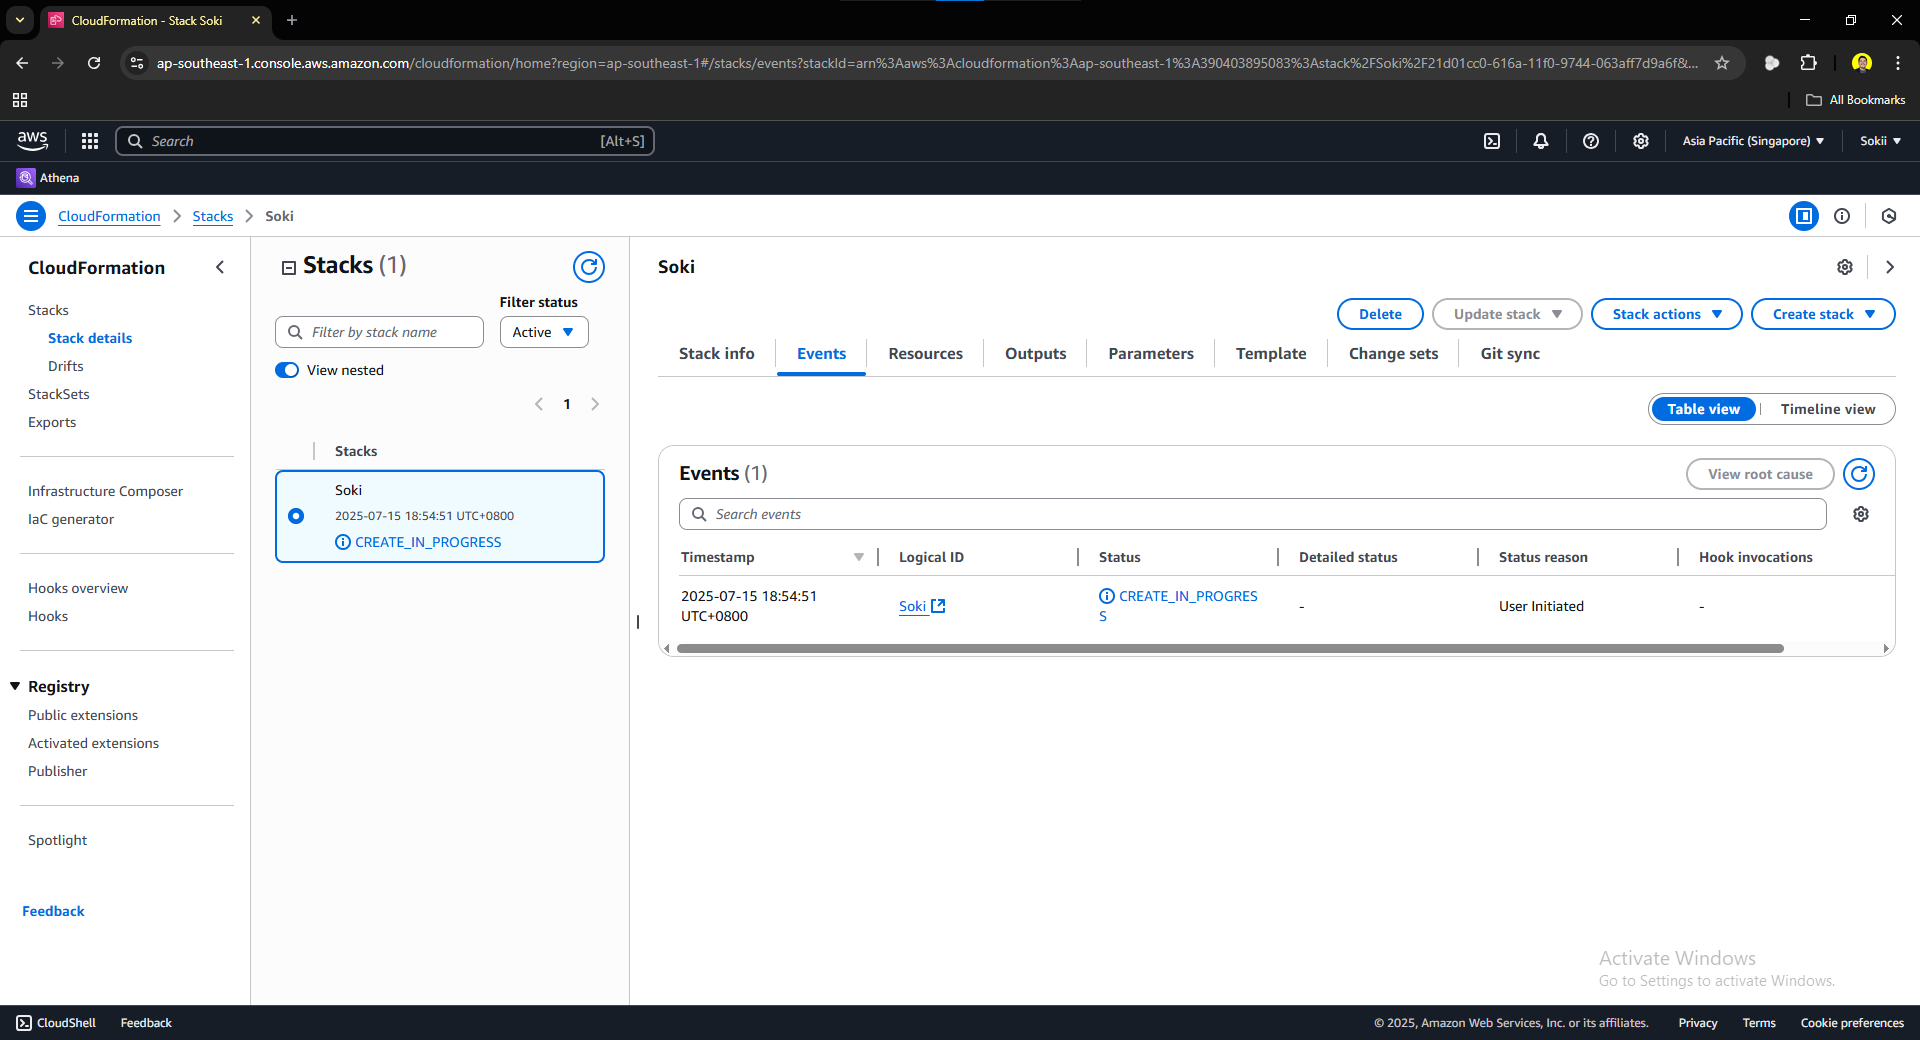
Task: Click the Delete stack button
Action: tap(1380, 314)
